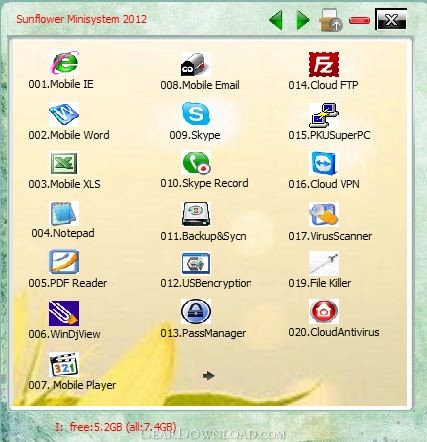Click the '004.Notepad' label
The image size is (427, 442).
63,233
